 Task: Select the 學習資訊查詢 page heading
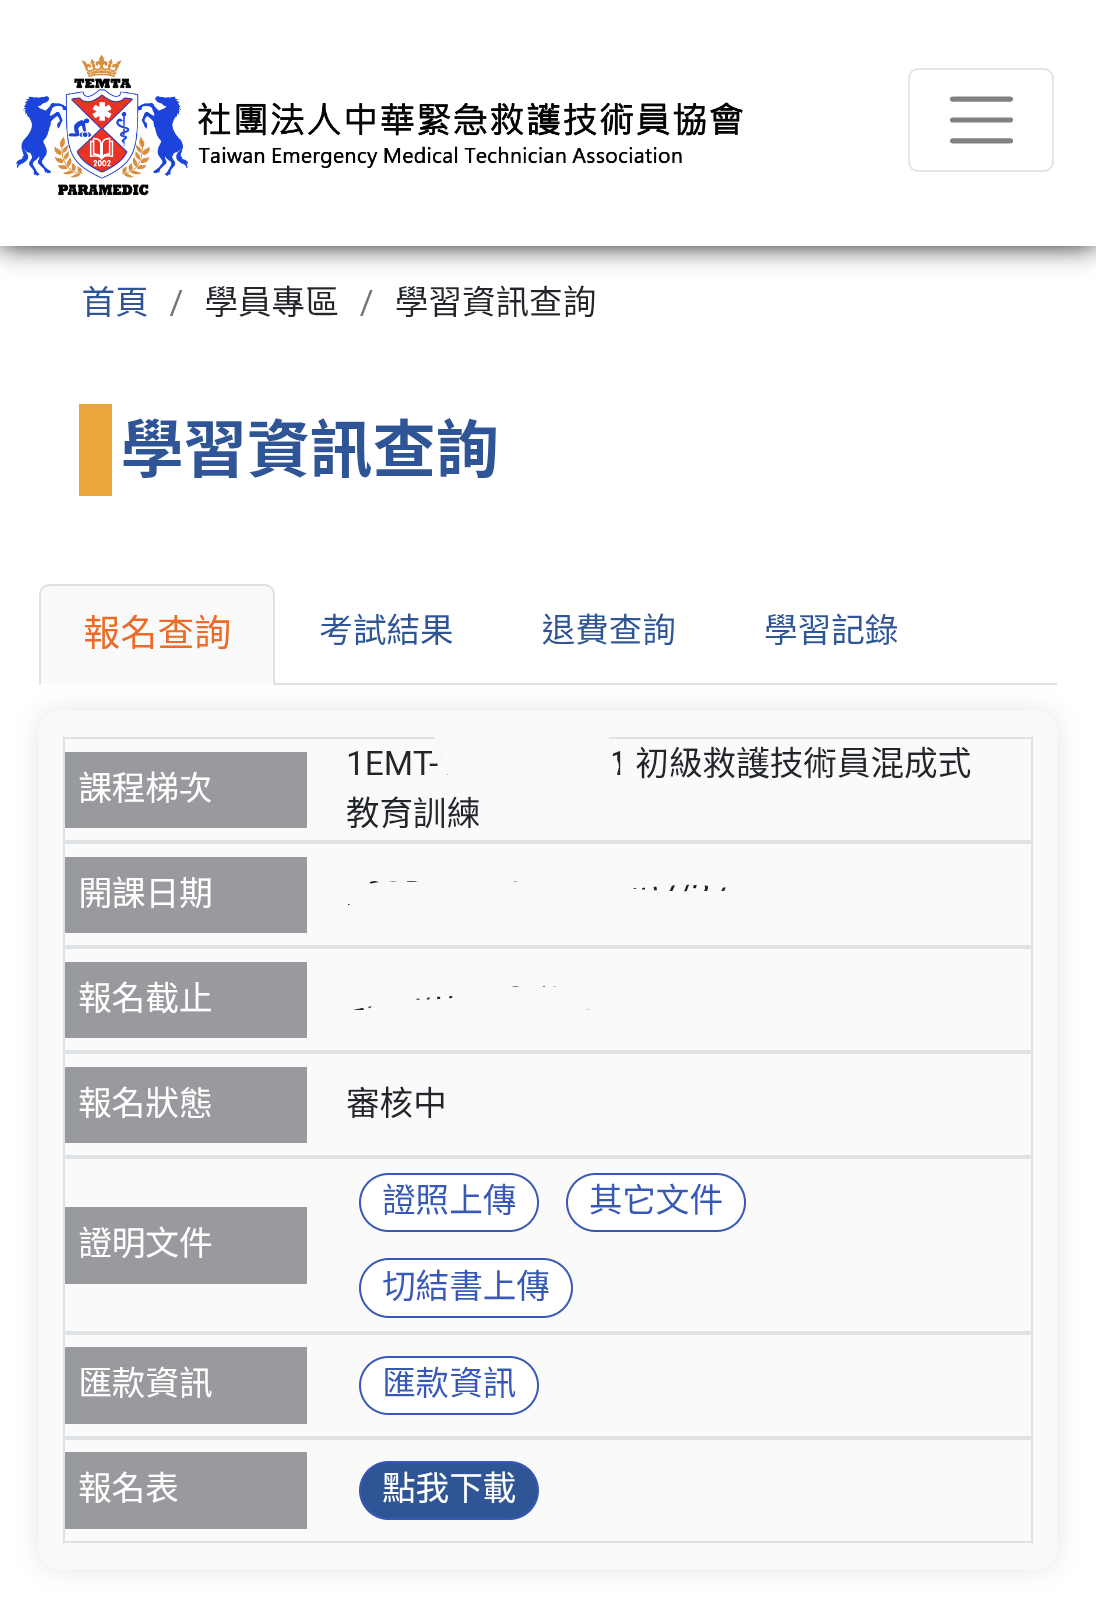[x=310, y=450]
